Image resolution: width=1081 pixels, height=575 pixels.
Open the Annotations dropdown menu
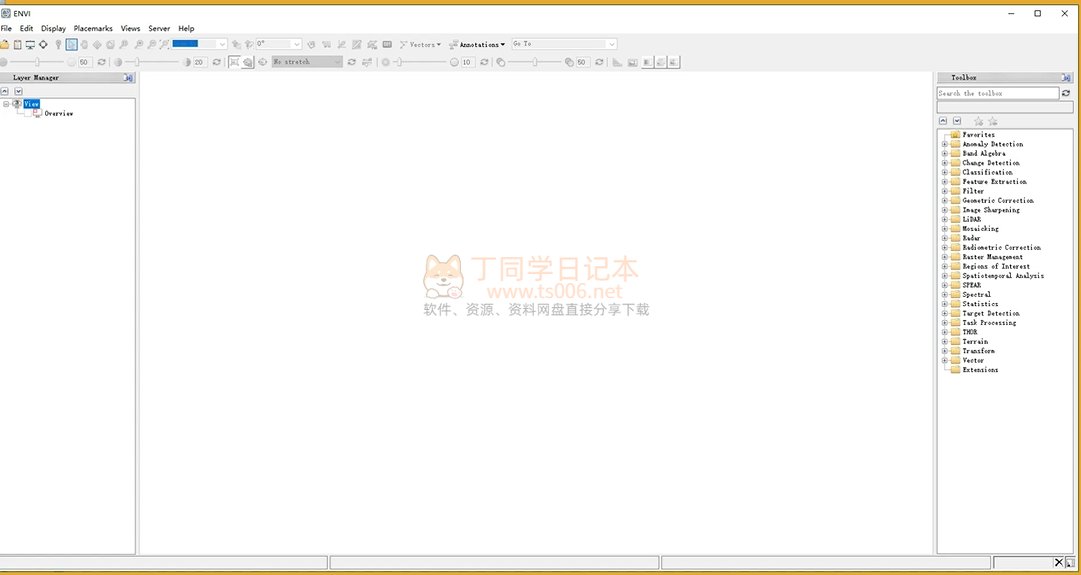click(476, 44)
